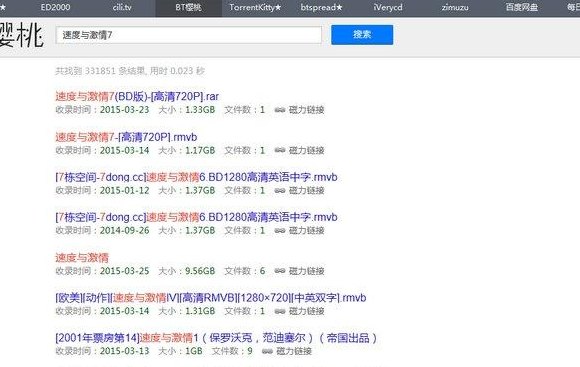This screenshot has height=367, width=580.
Task: Click 磁力链接 for the 1.31GB result
Action: (x=306, y=311)
